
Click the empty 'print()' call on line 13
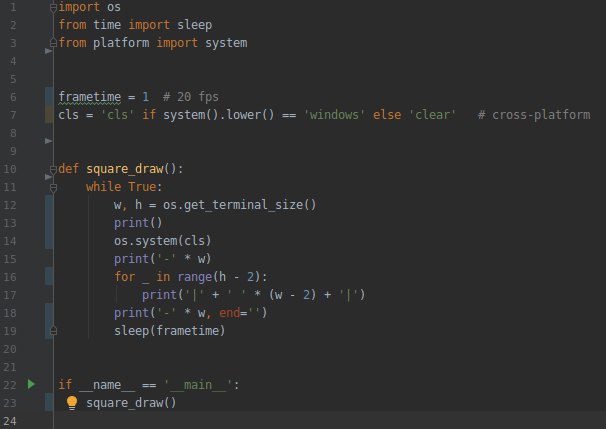tap(138, 223)
